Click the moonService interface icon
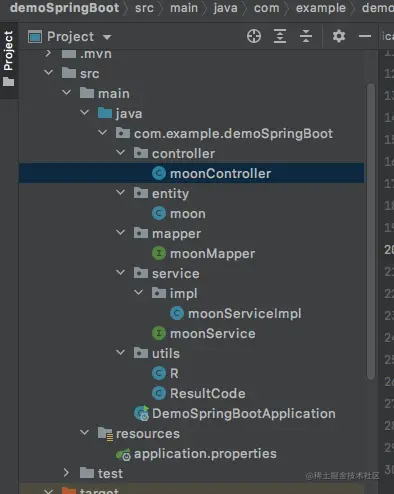 point(159,333)
